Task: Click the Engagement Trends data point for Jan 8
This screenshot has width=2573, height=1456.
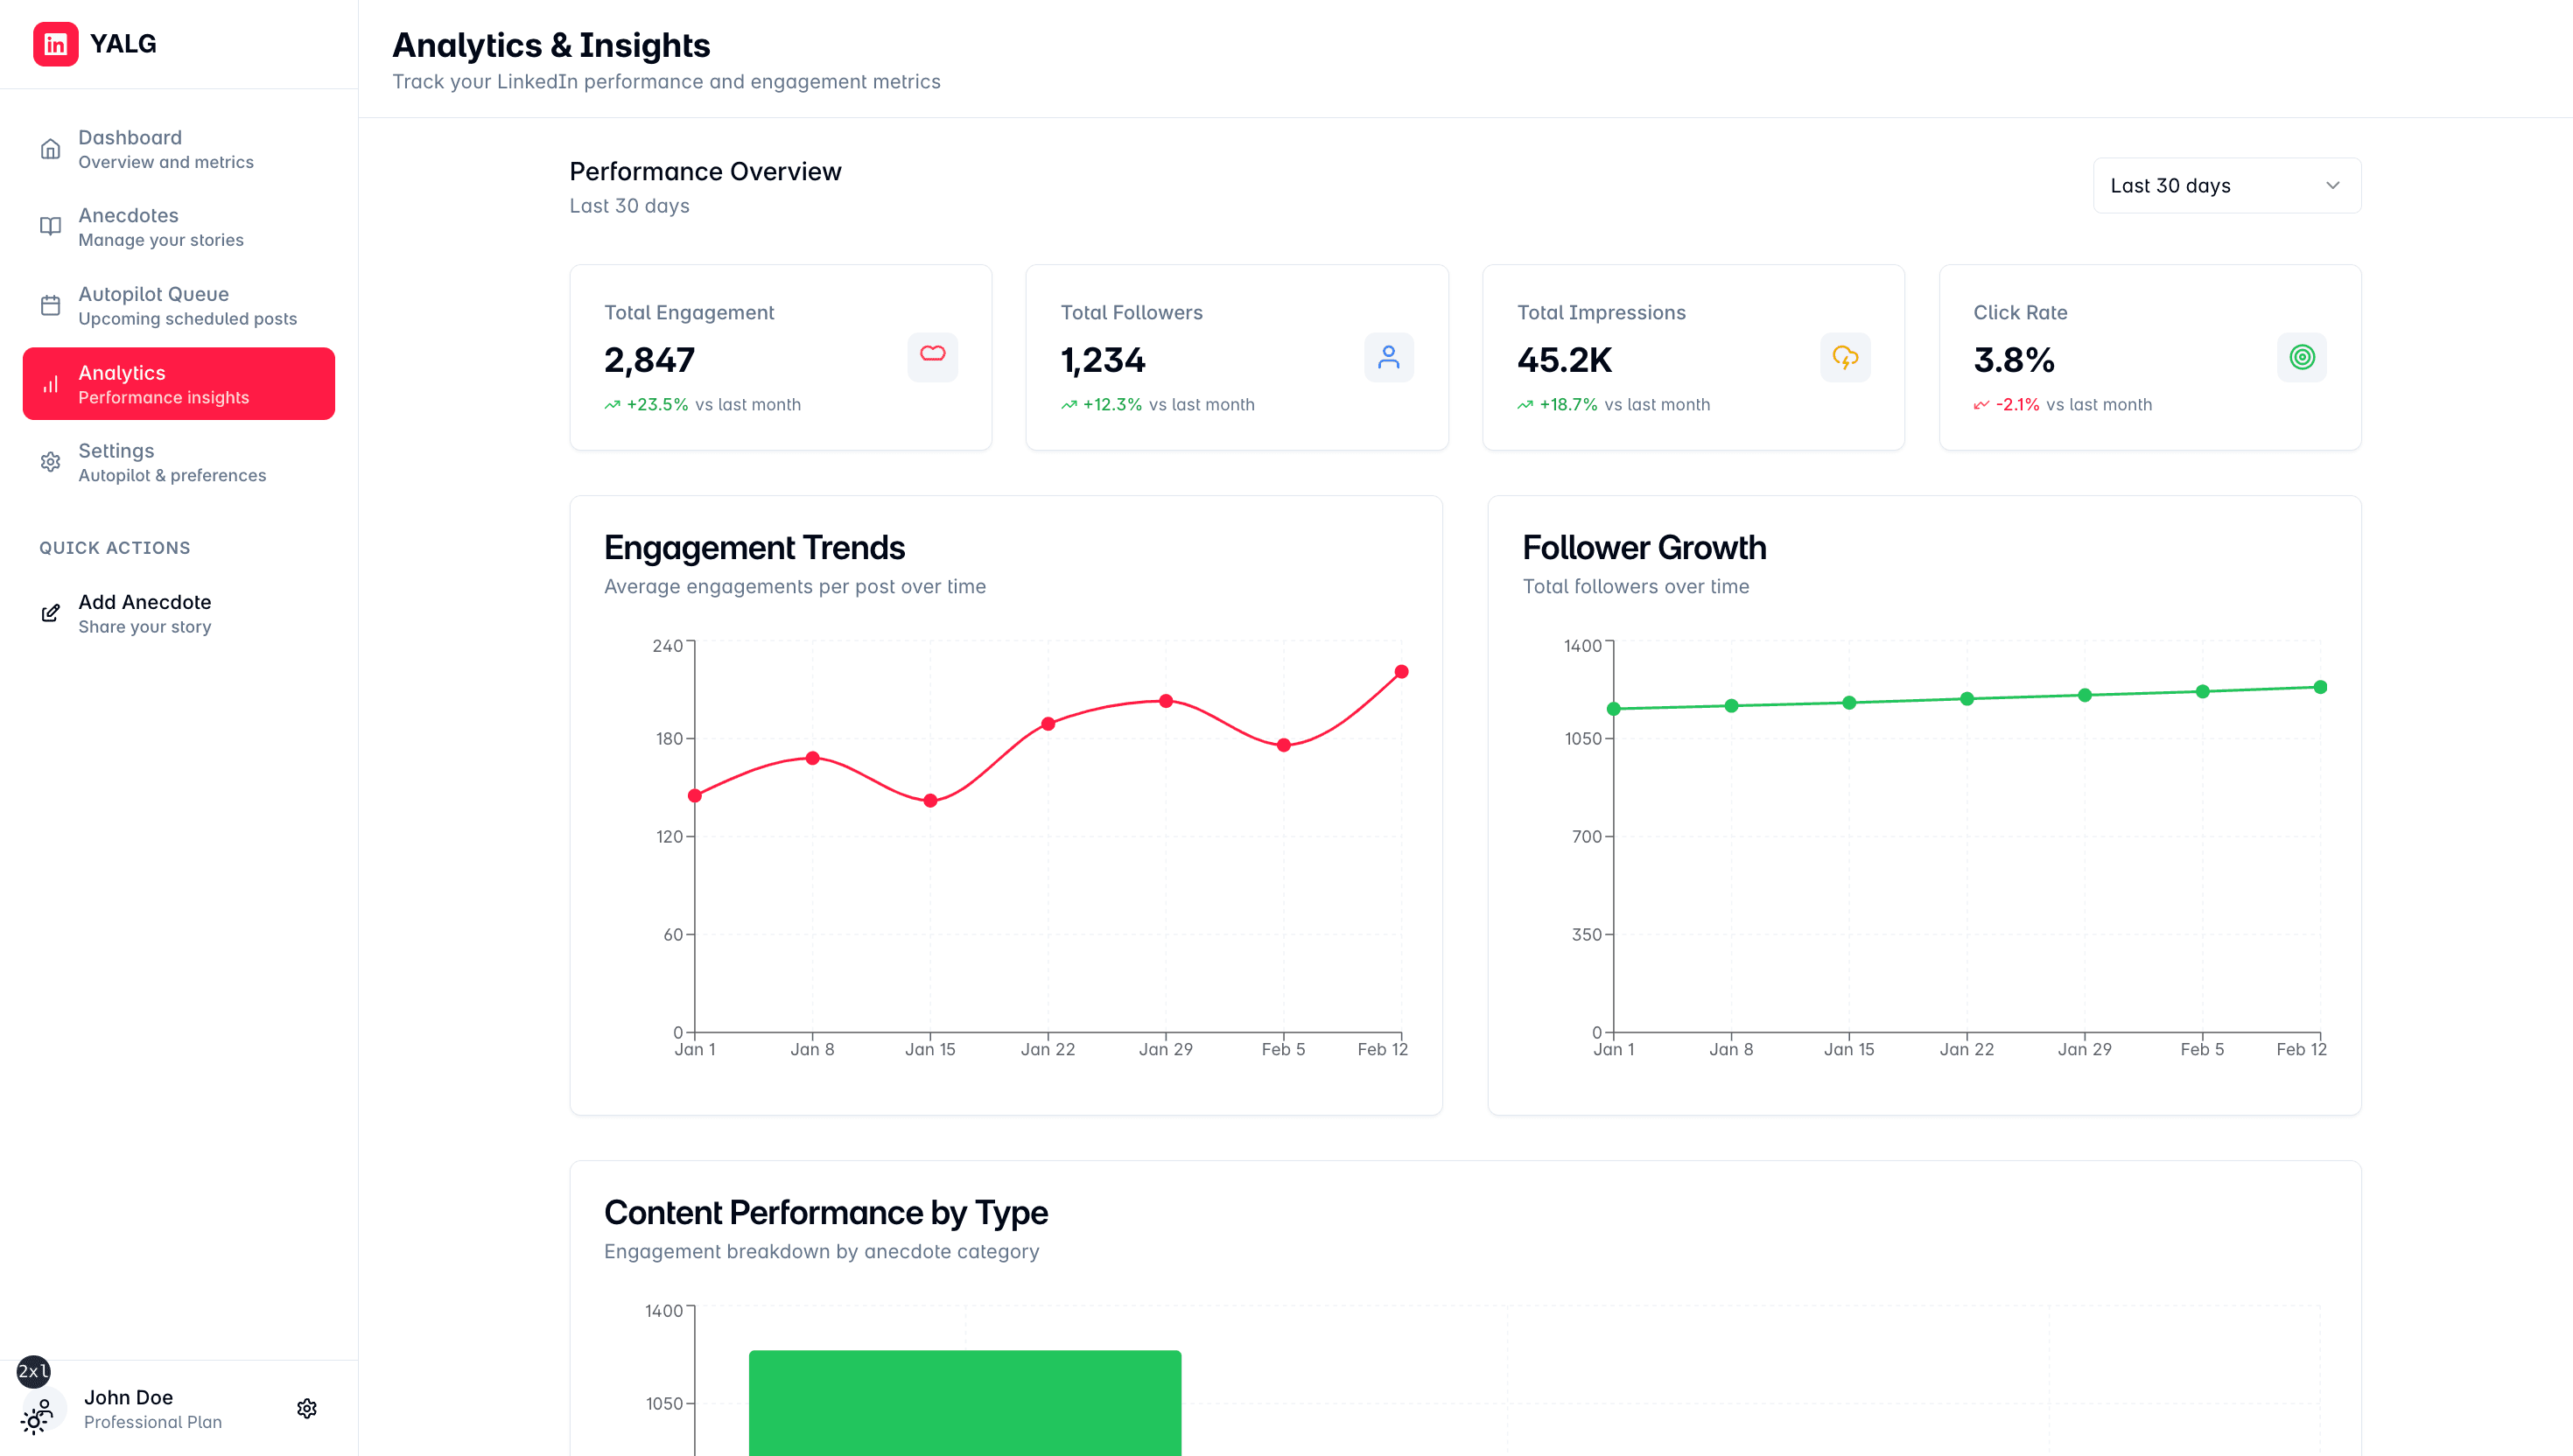Action: [813, 758]
